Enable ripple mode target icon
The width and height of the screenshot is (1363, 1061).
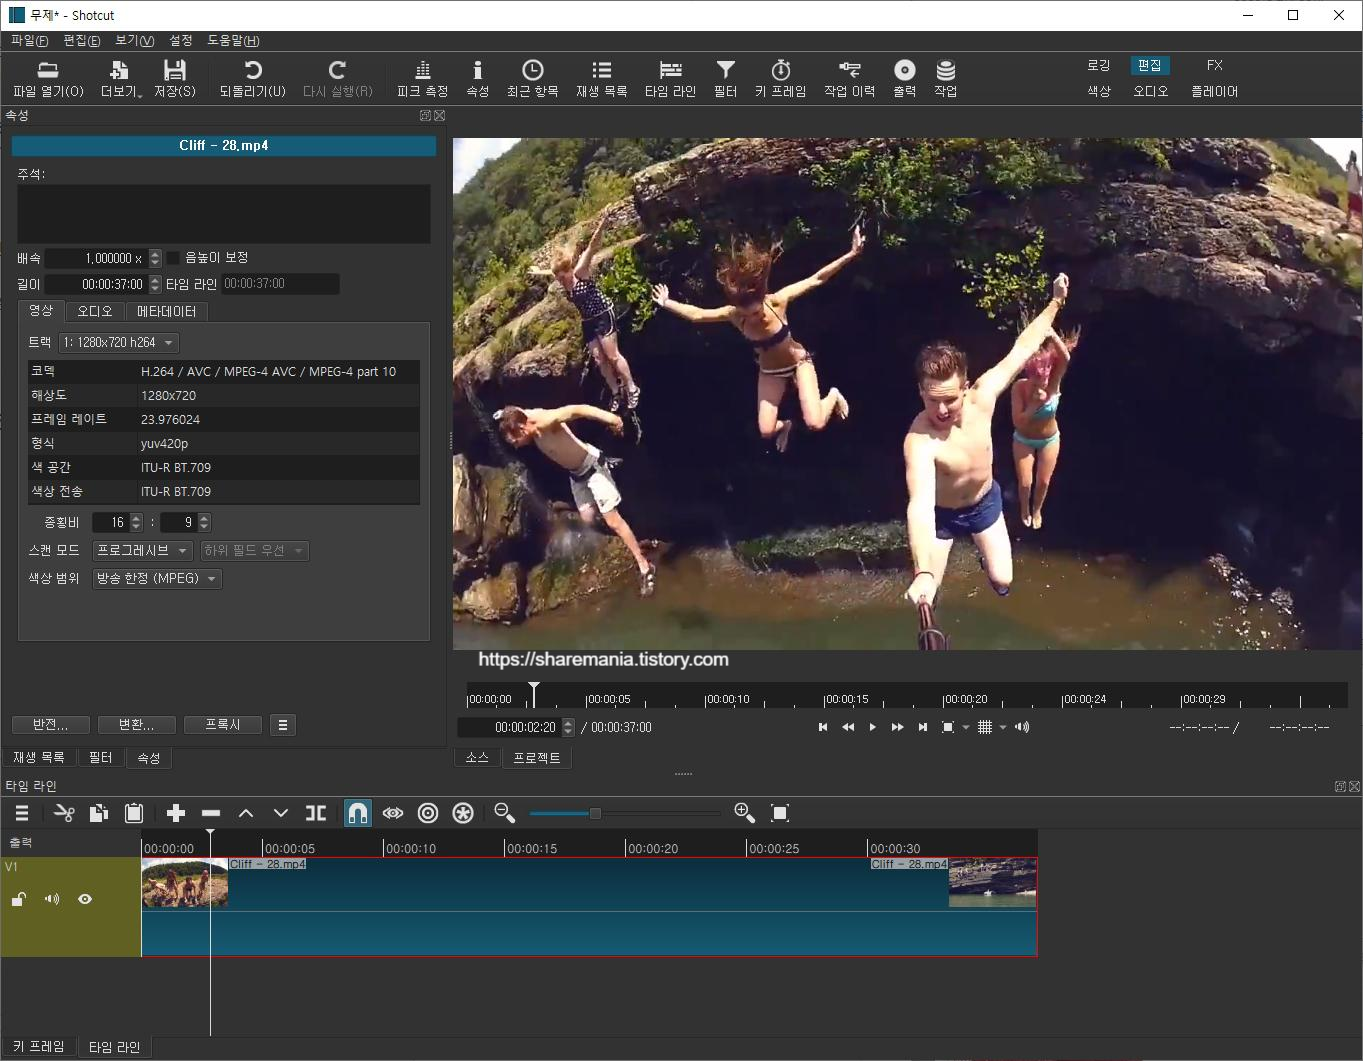point(428,813)
